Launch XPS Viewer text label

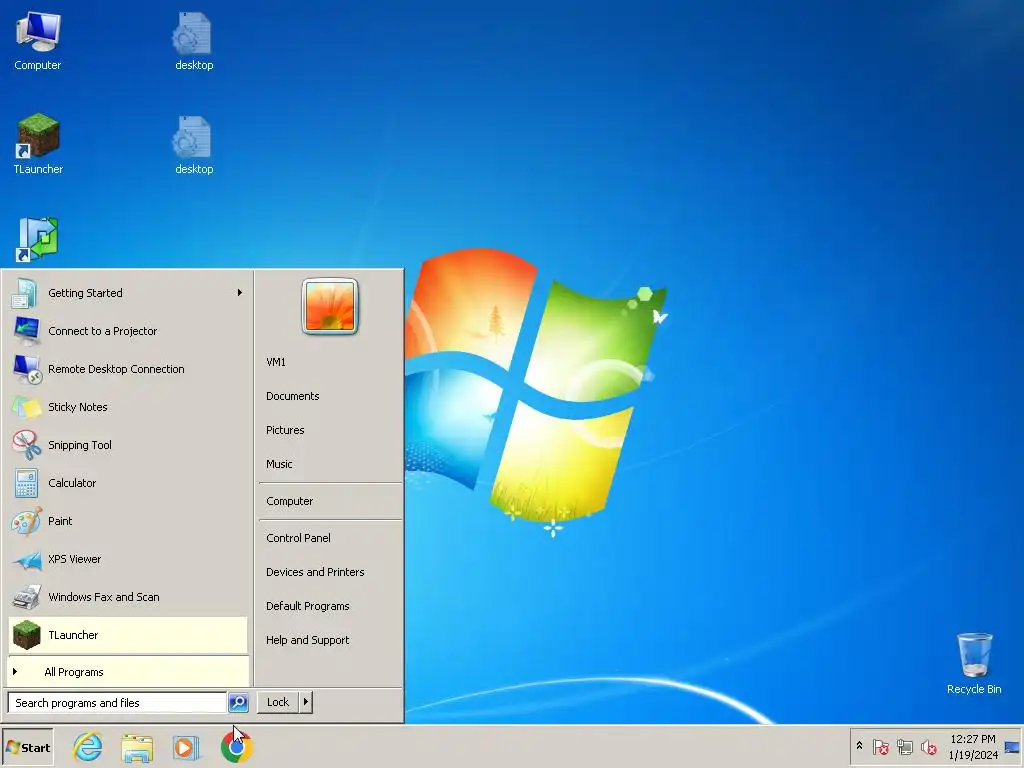[74, 559]
